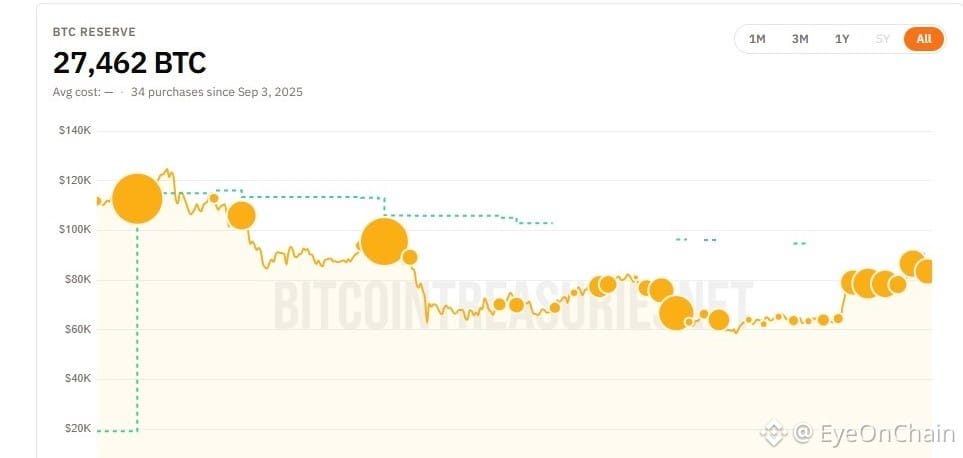Click the Avg cost label
The width and height of the screenshot is (963, 458).
tap(83, 93)
